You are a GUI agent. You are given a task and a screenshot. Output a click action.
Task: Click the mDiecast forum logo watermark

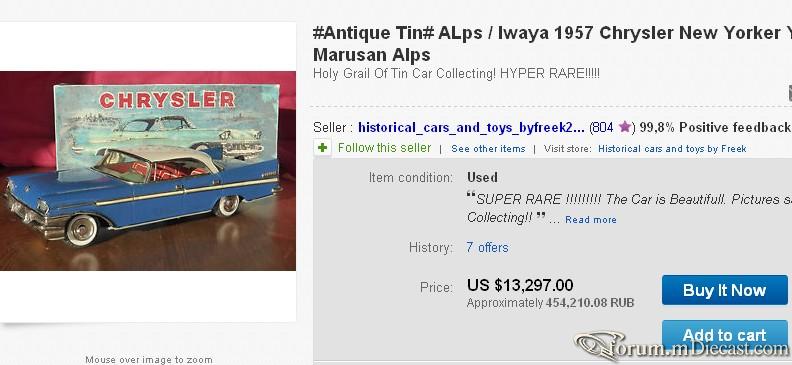[x=682, y=346]
